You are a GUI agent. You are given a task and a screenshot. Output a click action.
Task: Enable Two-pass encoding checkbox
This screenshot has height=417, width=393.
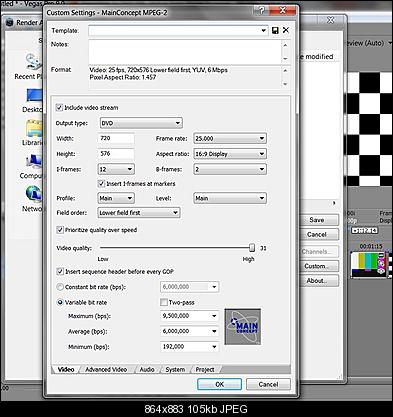(164, 302)
